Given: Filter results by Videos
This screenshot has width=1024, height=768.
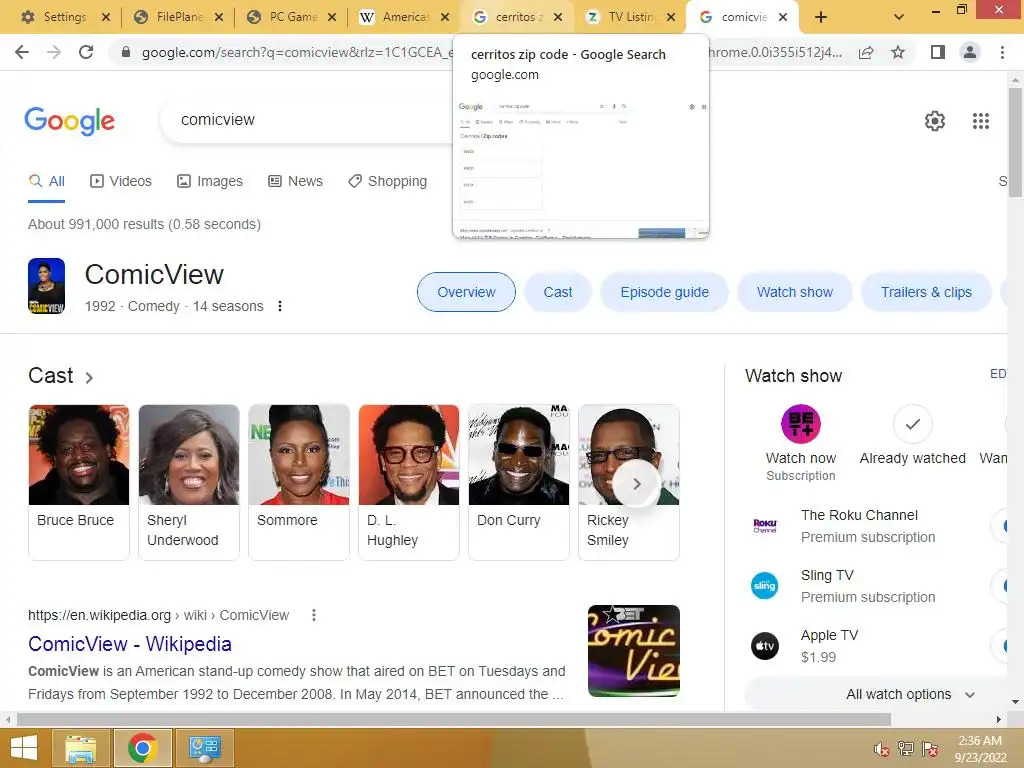Looking at the screenshot, I should click(x=121, y=181).
